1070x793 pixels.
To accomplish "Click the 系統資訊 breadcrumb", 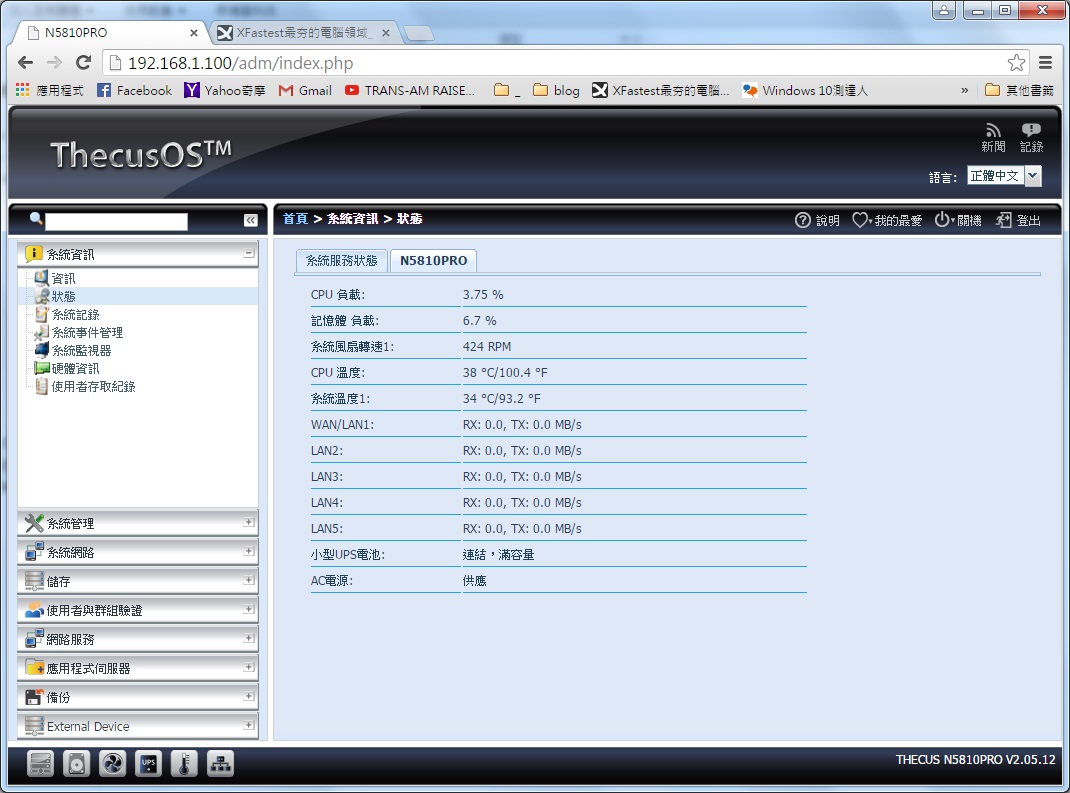I will click(x=352, y=218).
